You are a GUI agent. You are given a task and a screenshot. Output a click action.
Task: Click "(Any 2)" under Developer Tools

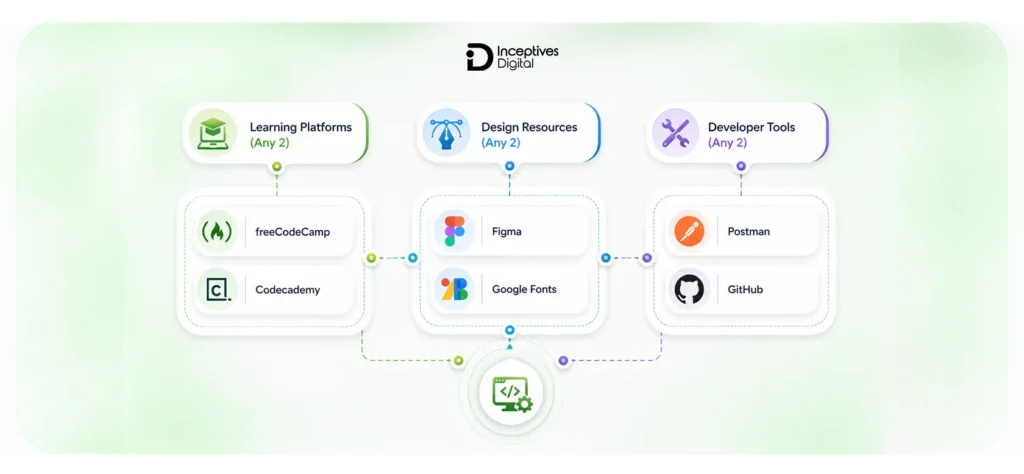point(728,143)
